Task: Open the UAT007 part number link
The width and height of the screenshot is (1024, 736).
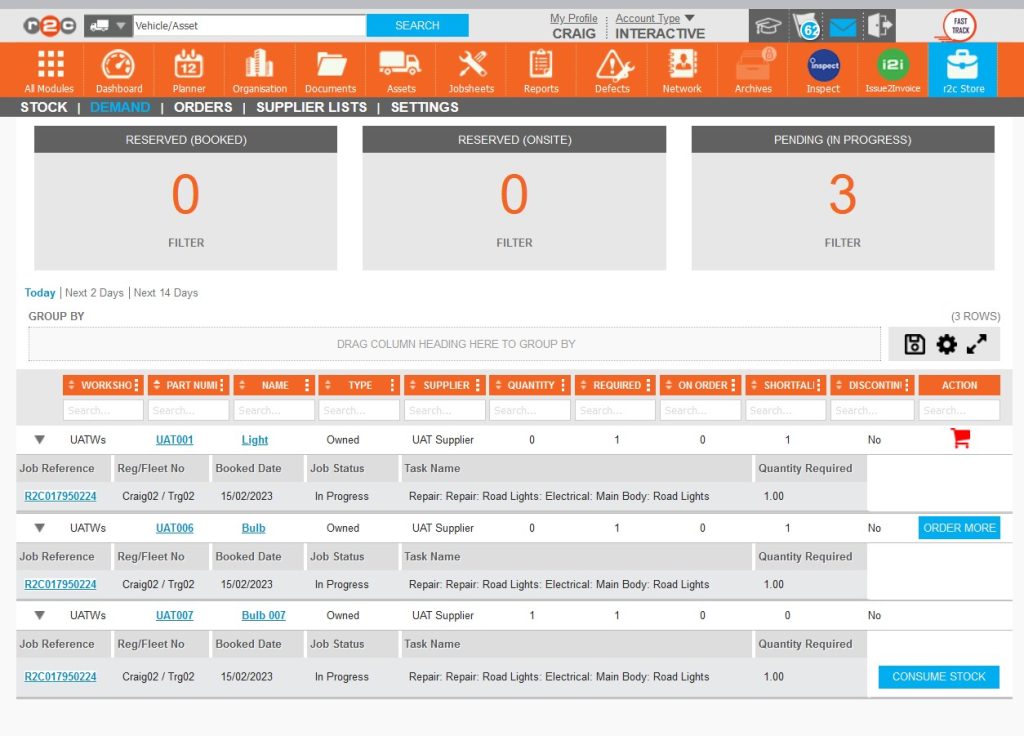Action: [174, 616]
